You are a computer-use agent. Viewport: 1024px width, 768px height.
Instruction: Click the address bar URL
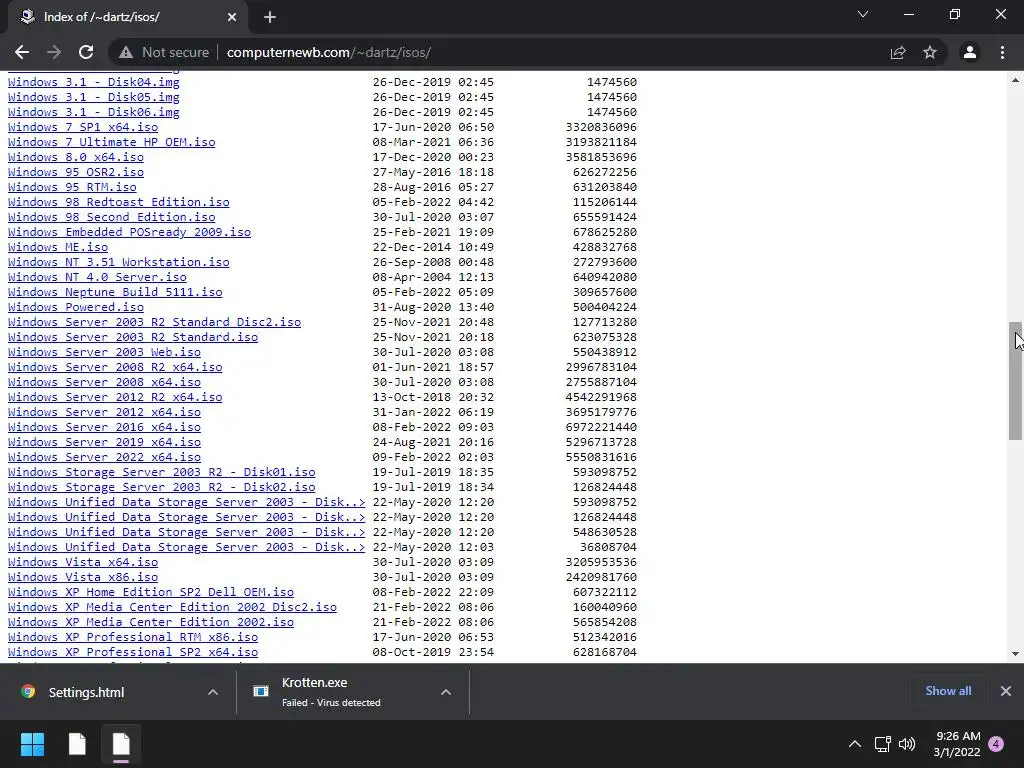click(x=328, y=52)
